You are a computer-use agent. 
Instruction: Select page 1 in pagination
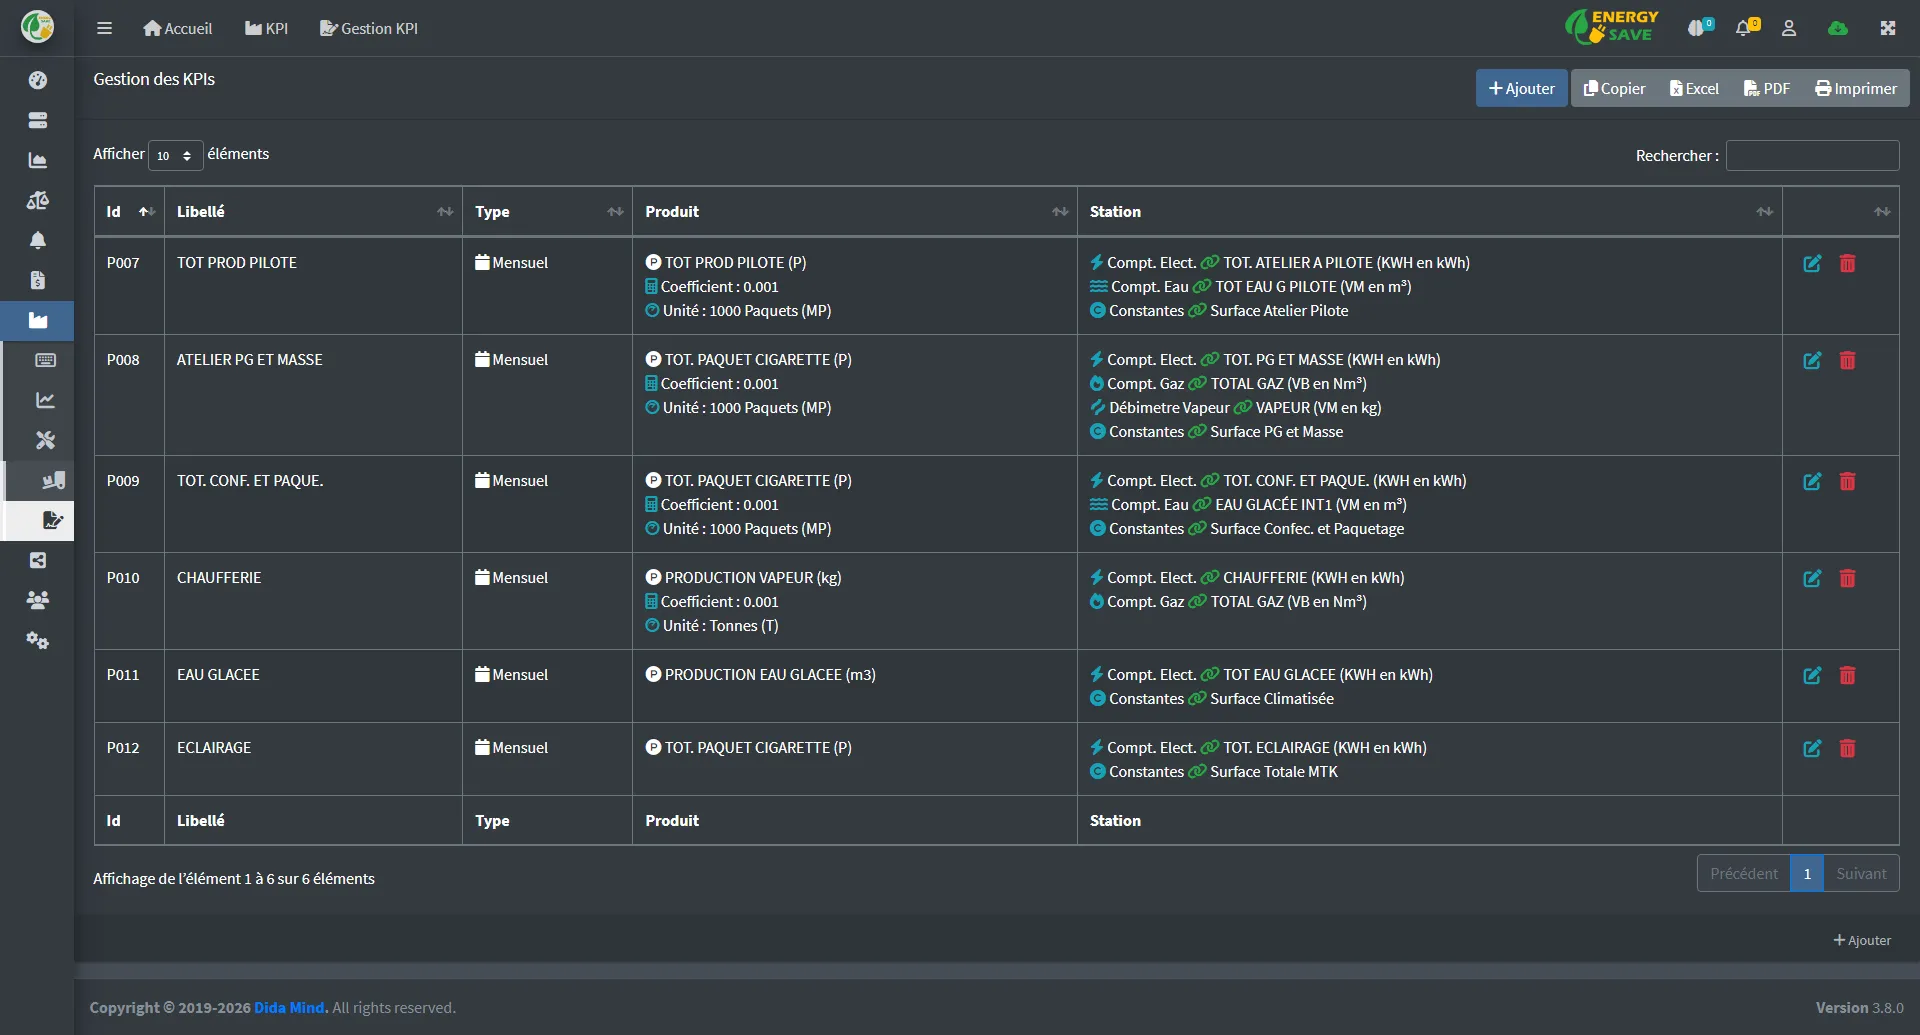pyautogui.click(x=1807, y=873)
